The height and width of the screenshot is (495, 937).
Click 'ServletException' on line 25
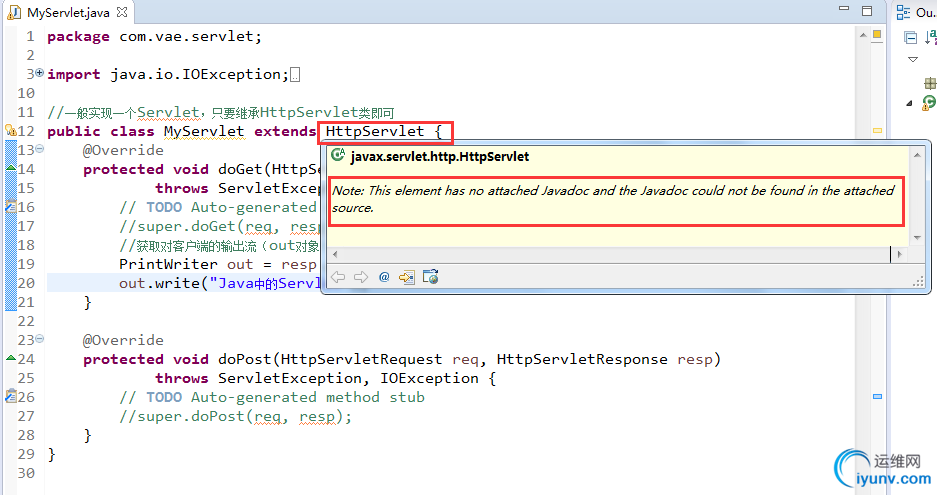tap(290, 378)
